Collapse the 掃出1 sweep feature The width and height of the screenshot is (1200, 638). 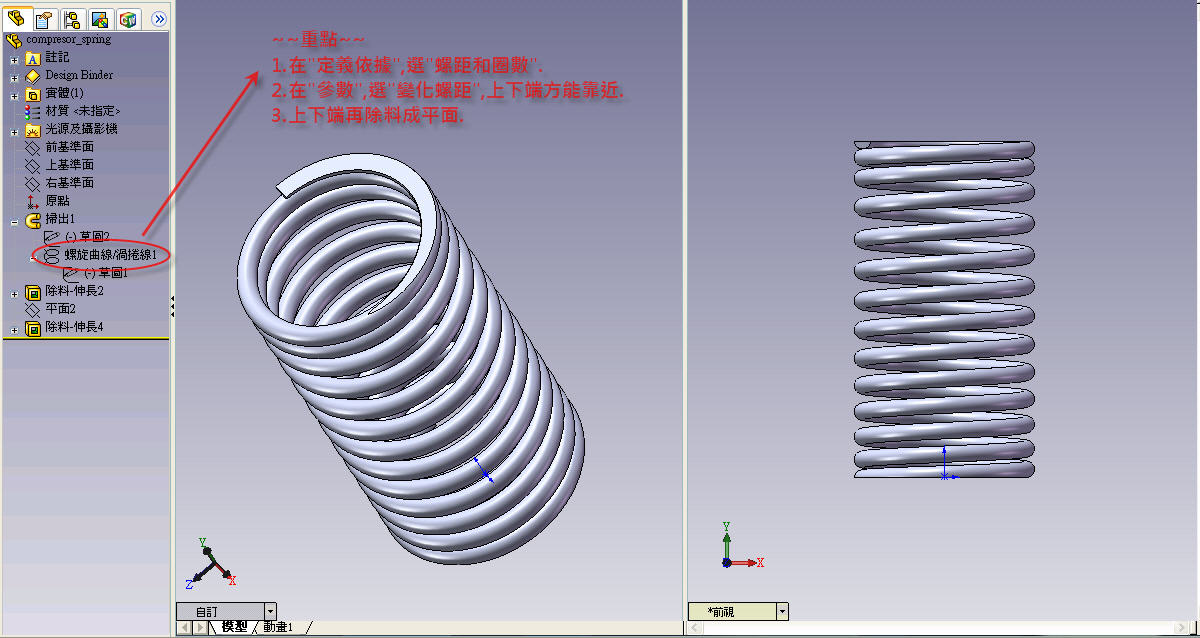click(x=14, y=221)
